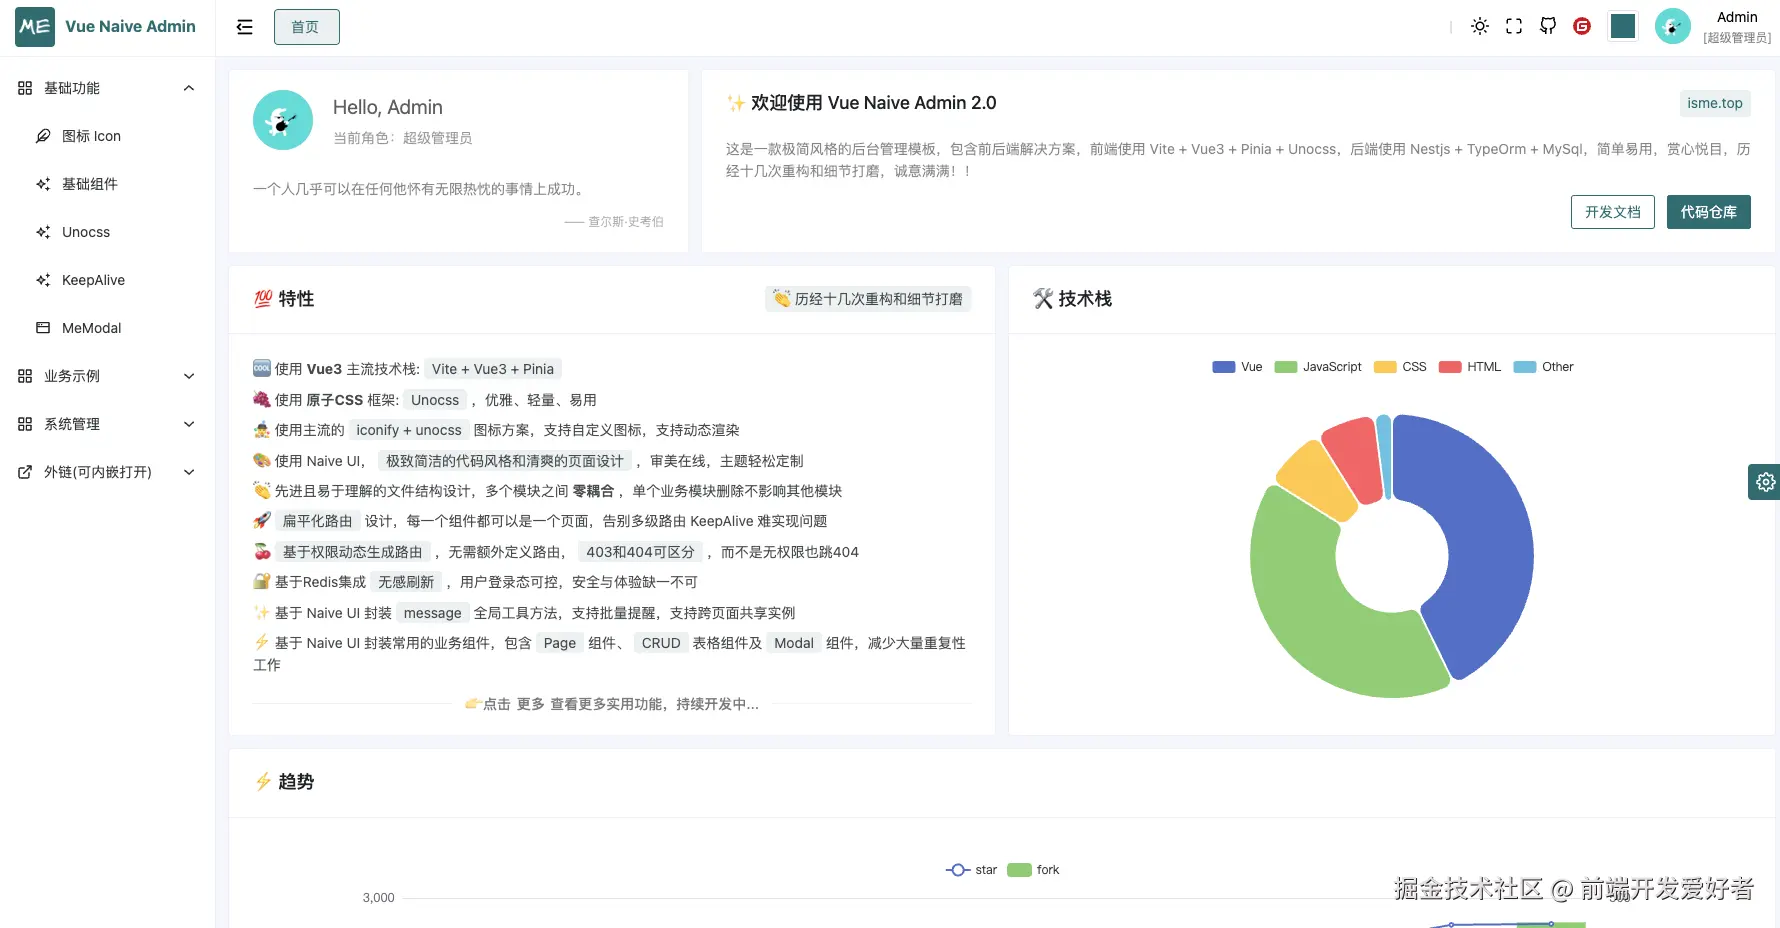Click the 403和404可区分 tag
1780x928 pixels.
pos(640,552)
